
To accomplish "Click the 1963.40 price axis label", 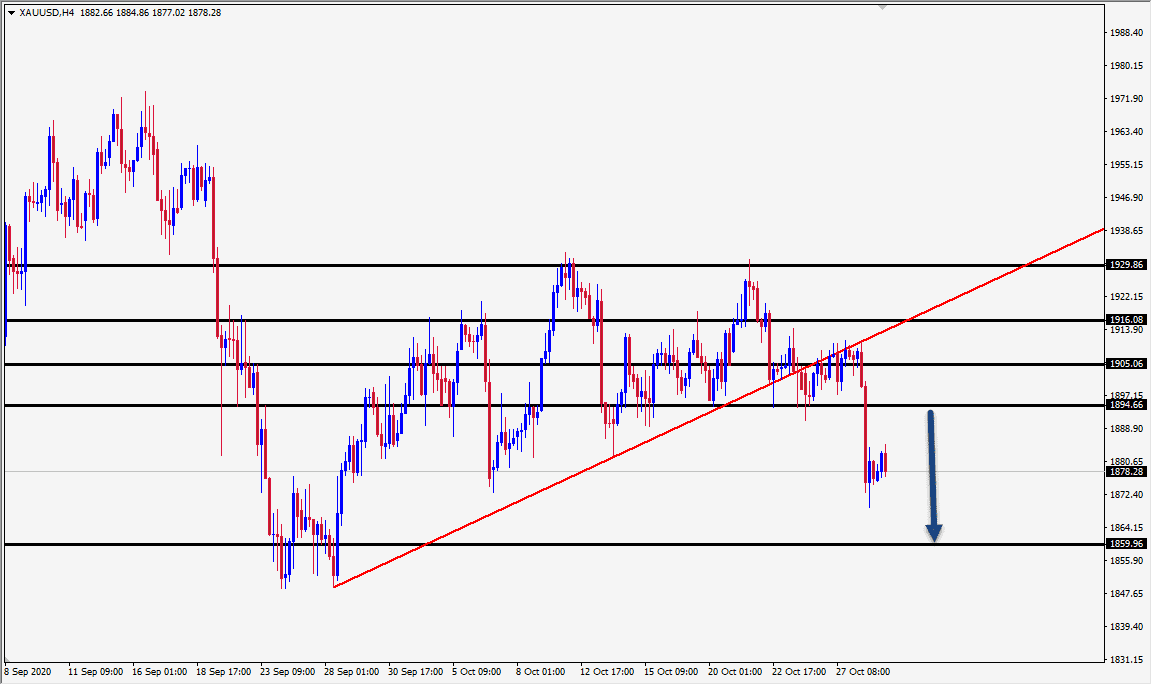I will [x=1127, y=132].
